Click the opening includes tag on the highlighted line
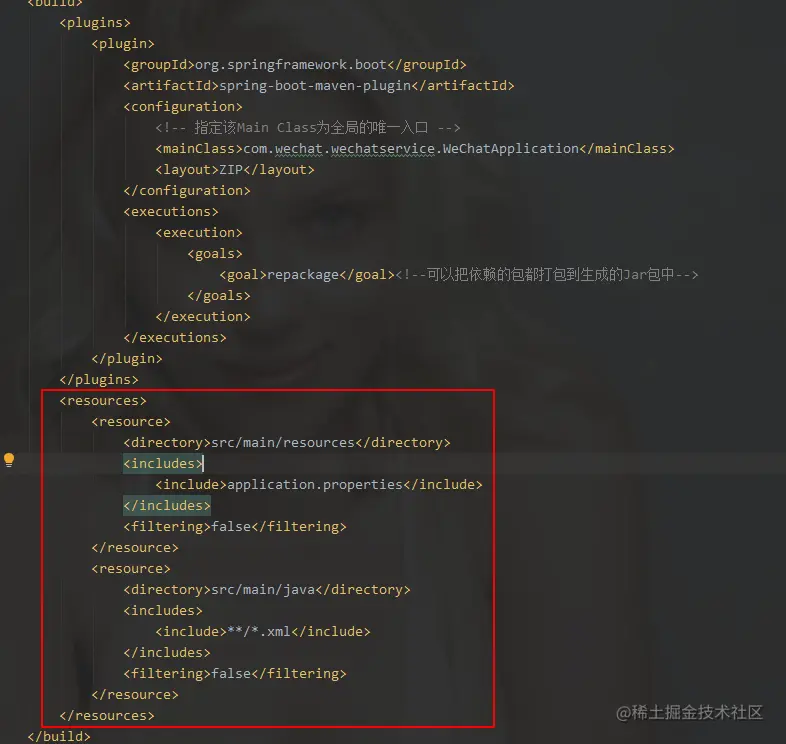786x744 pixels. click(x=163, y=463)
